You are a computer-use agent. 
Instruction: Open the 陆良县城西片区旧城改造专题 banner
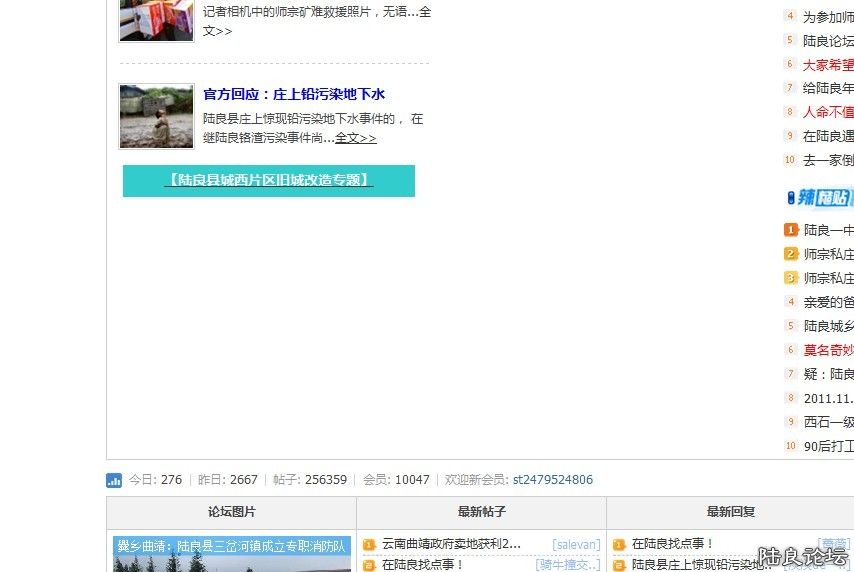tap(268, 181)
